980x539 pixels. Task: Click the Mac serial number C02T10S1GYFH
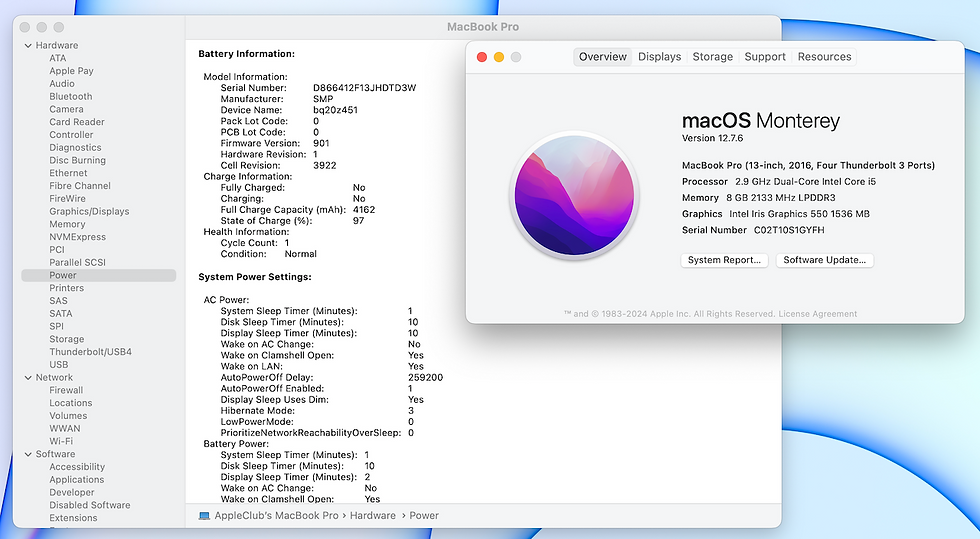(789, 230)
